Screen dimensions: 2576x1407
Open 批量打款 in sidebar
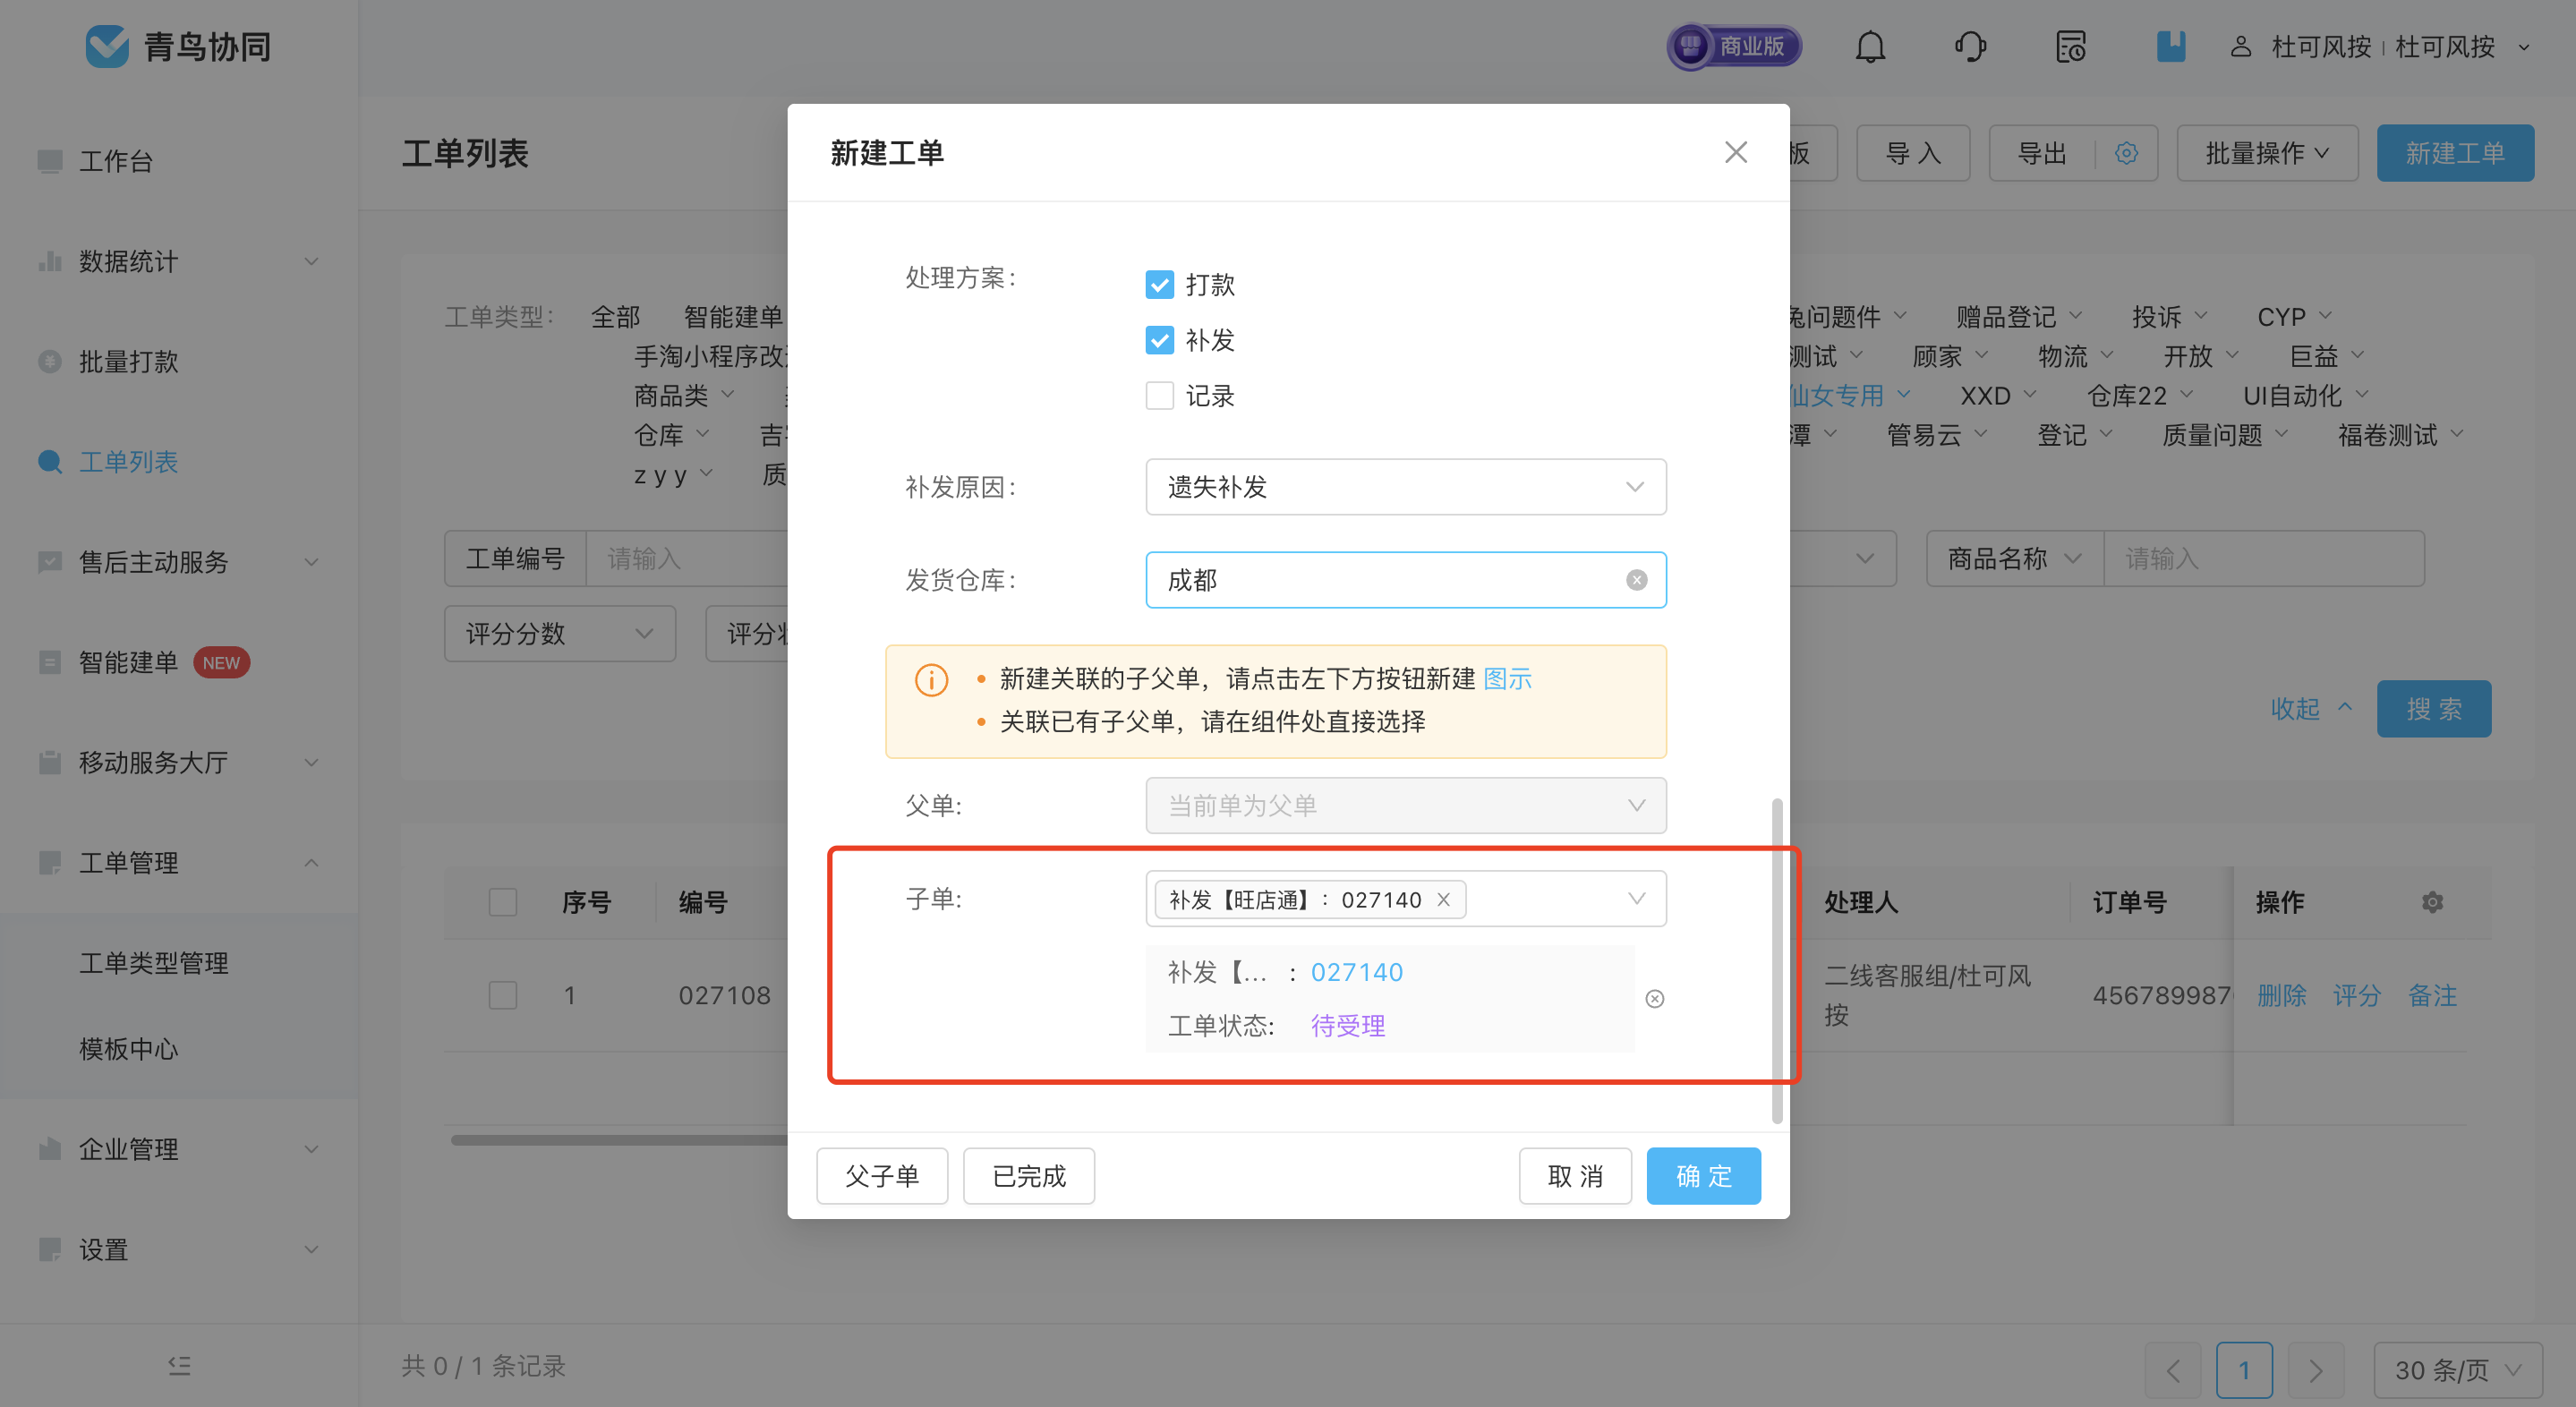point(128,361)
